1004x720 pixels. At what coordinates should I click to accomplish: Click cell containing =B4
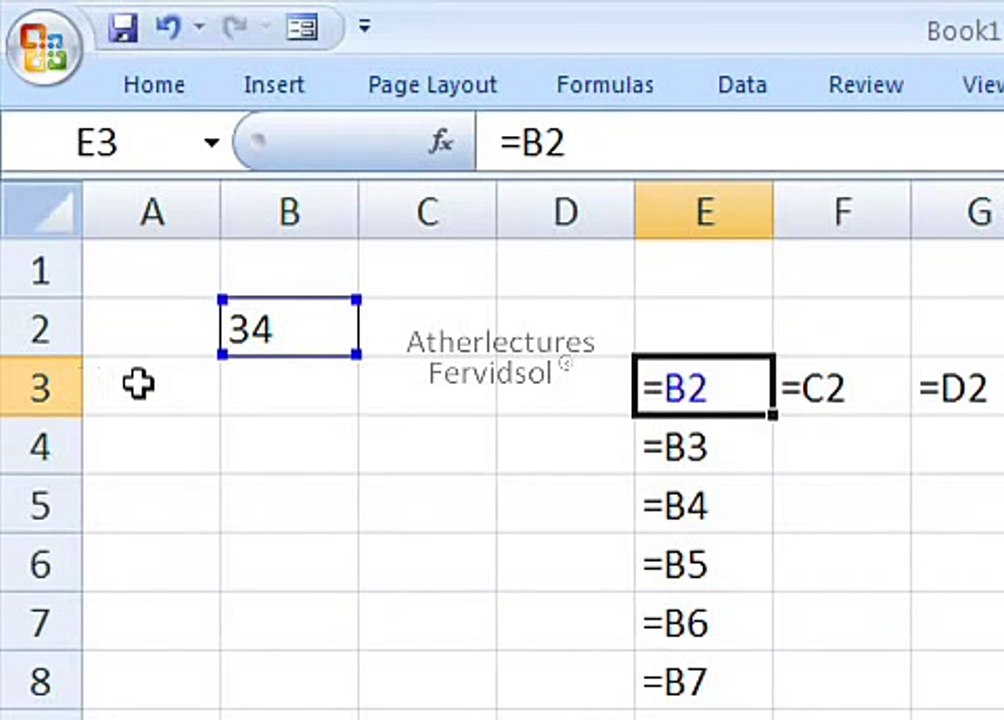pos(704,505)
